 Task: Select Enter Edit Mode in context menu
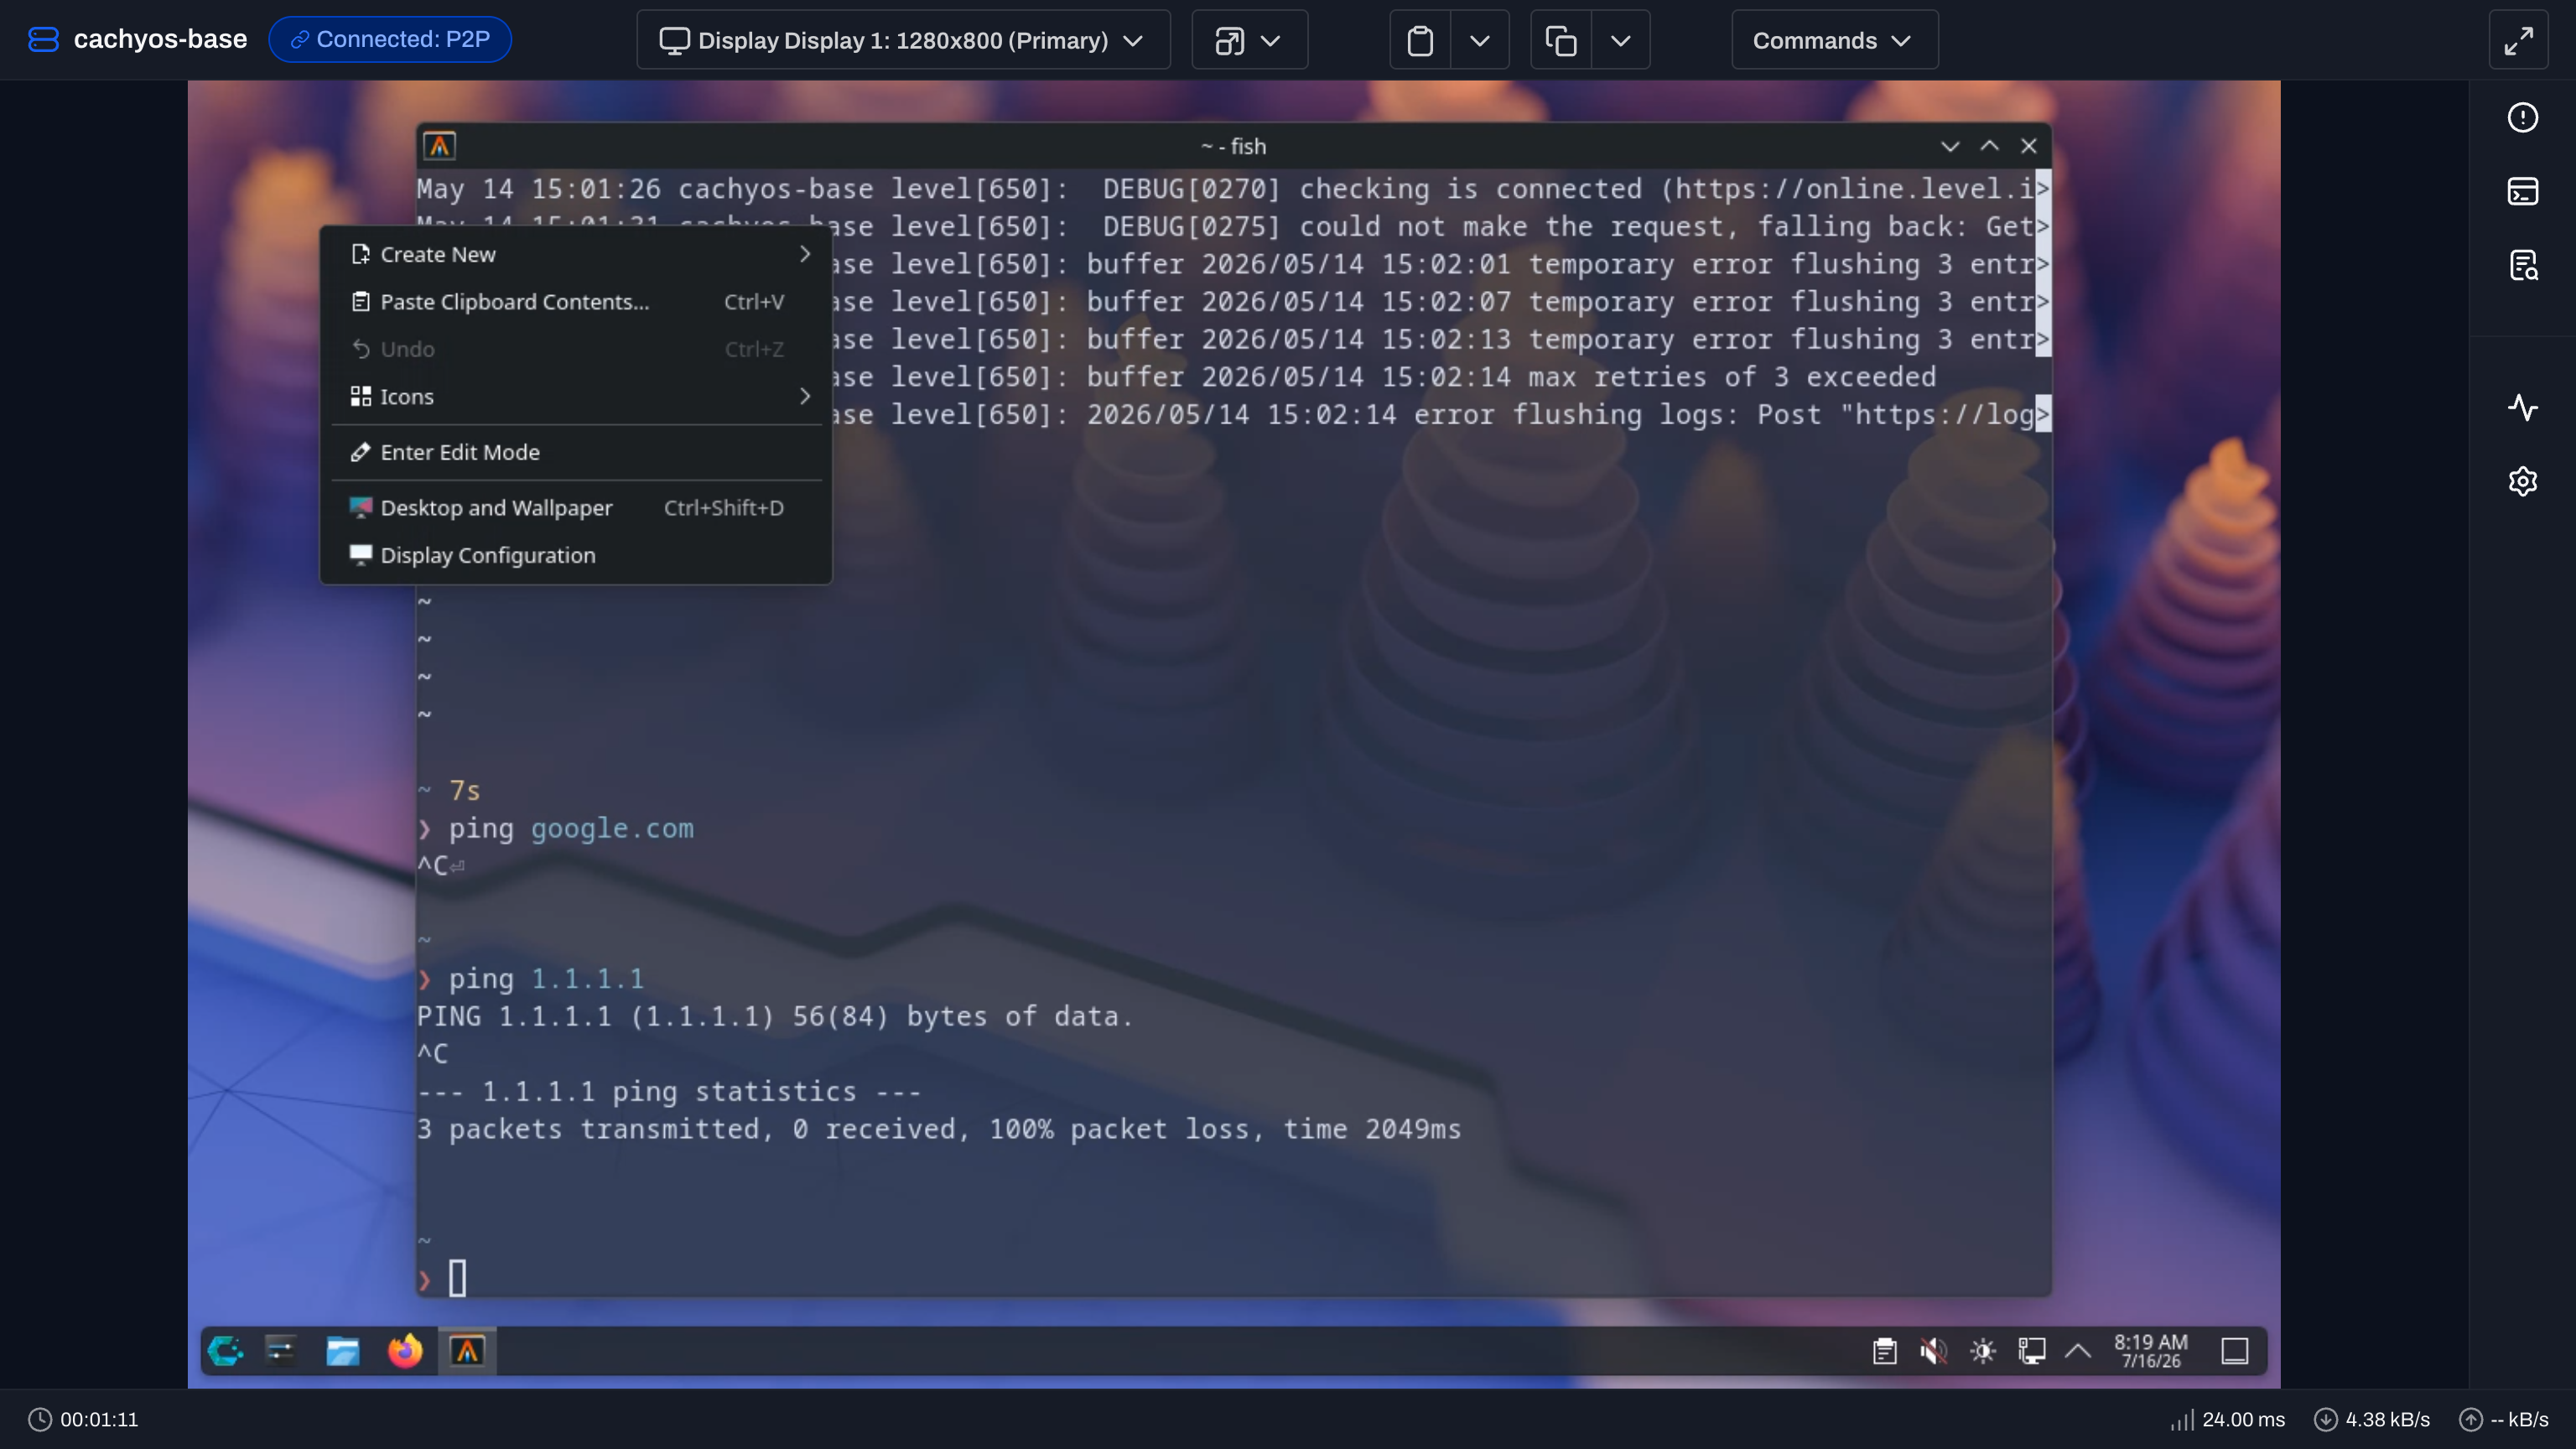[576, 452]
